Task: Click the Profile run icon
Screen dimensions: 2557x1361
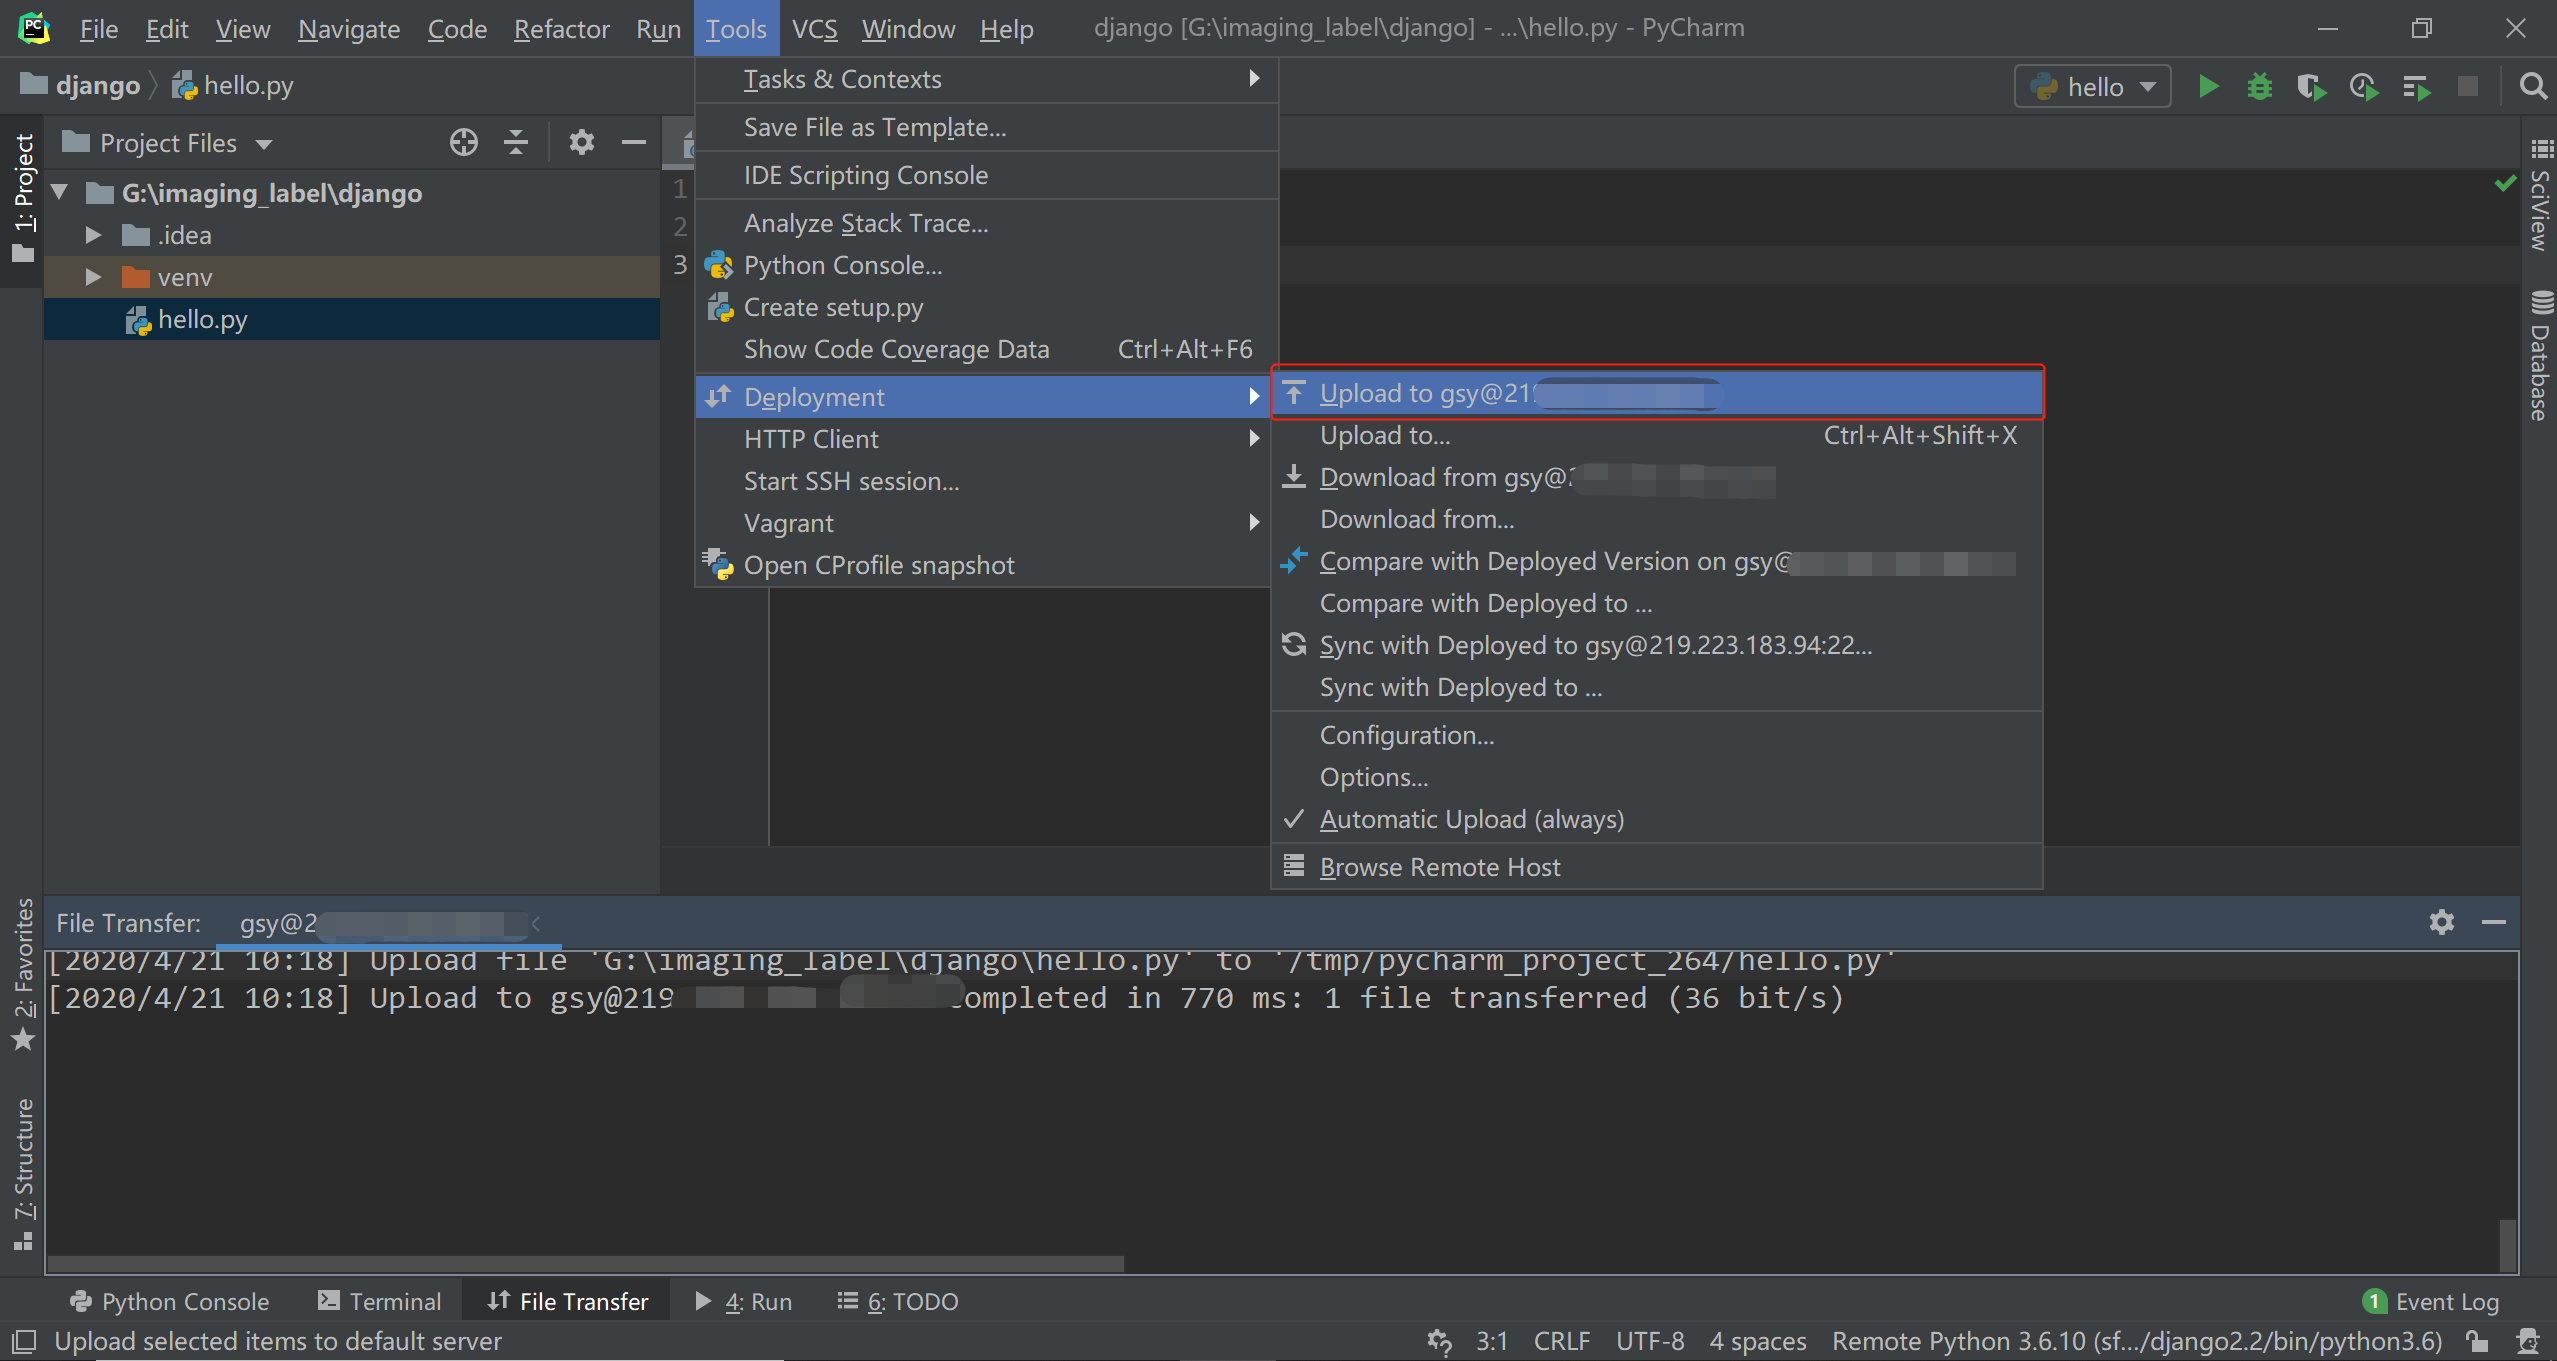Action: coord(2364,87)
